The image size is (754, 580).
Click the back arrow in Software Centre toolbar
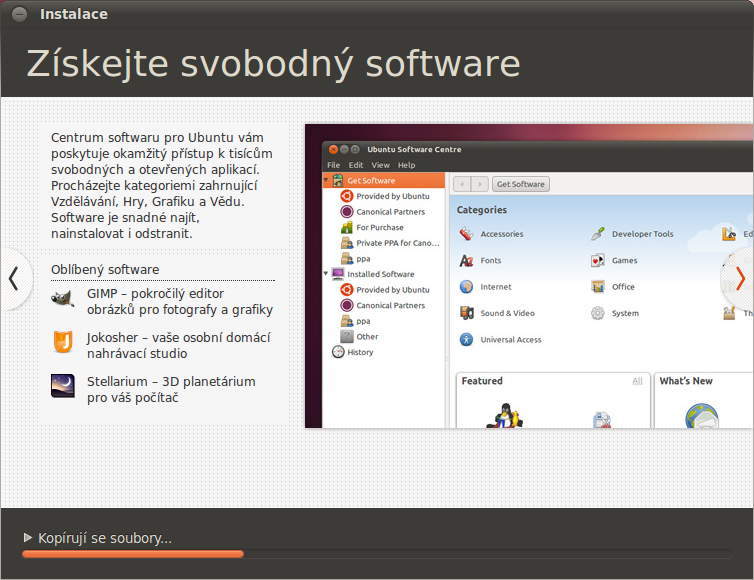pos(462,184)
